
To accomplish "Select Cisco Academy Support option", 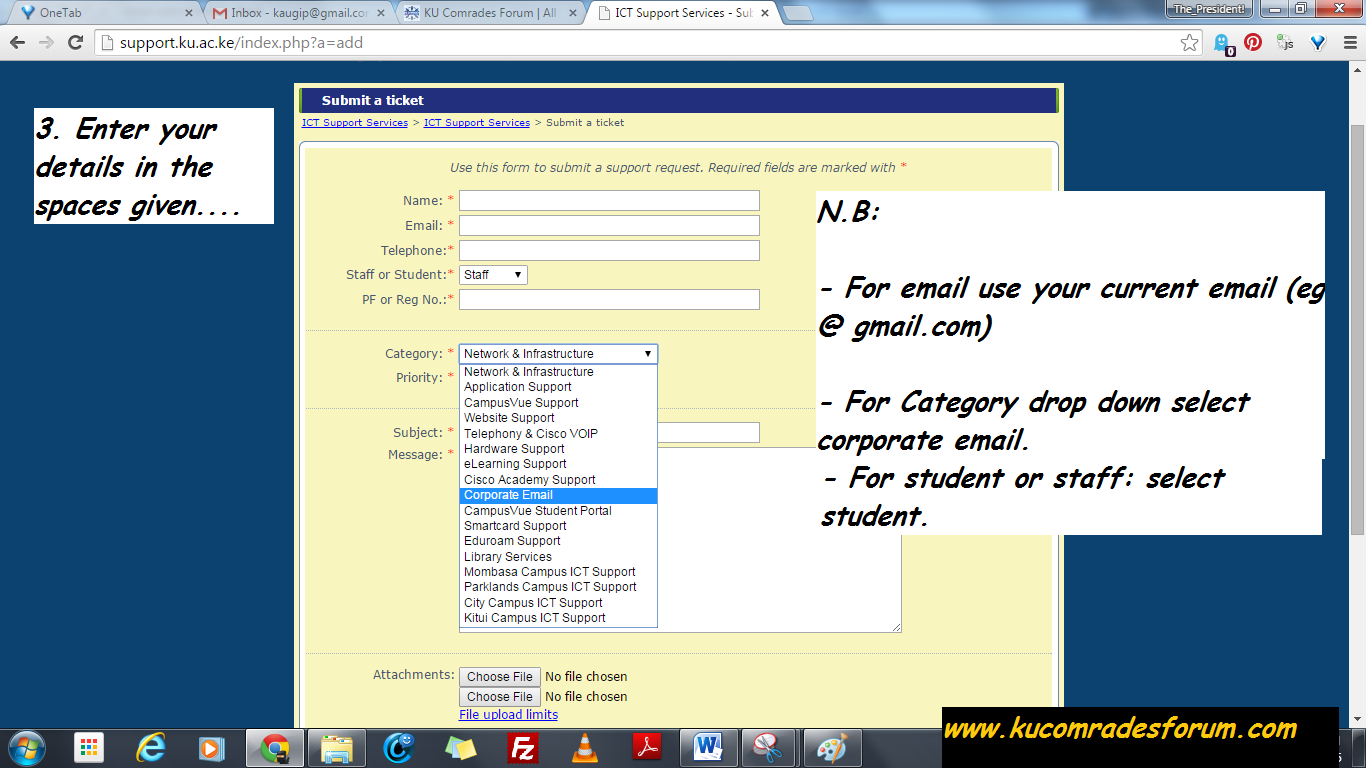I will [558, 480].
